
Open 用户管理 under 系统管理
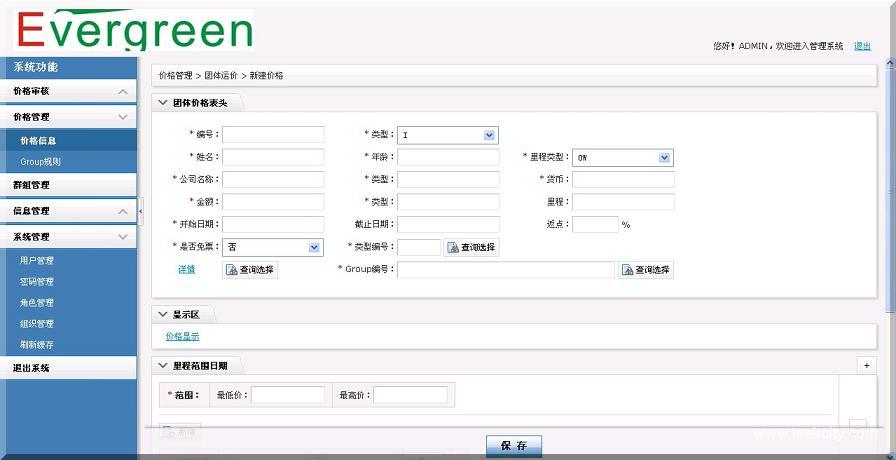pos(37,261)
